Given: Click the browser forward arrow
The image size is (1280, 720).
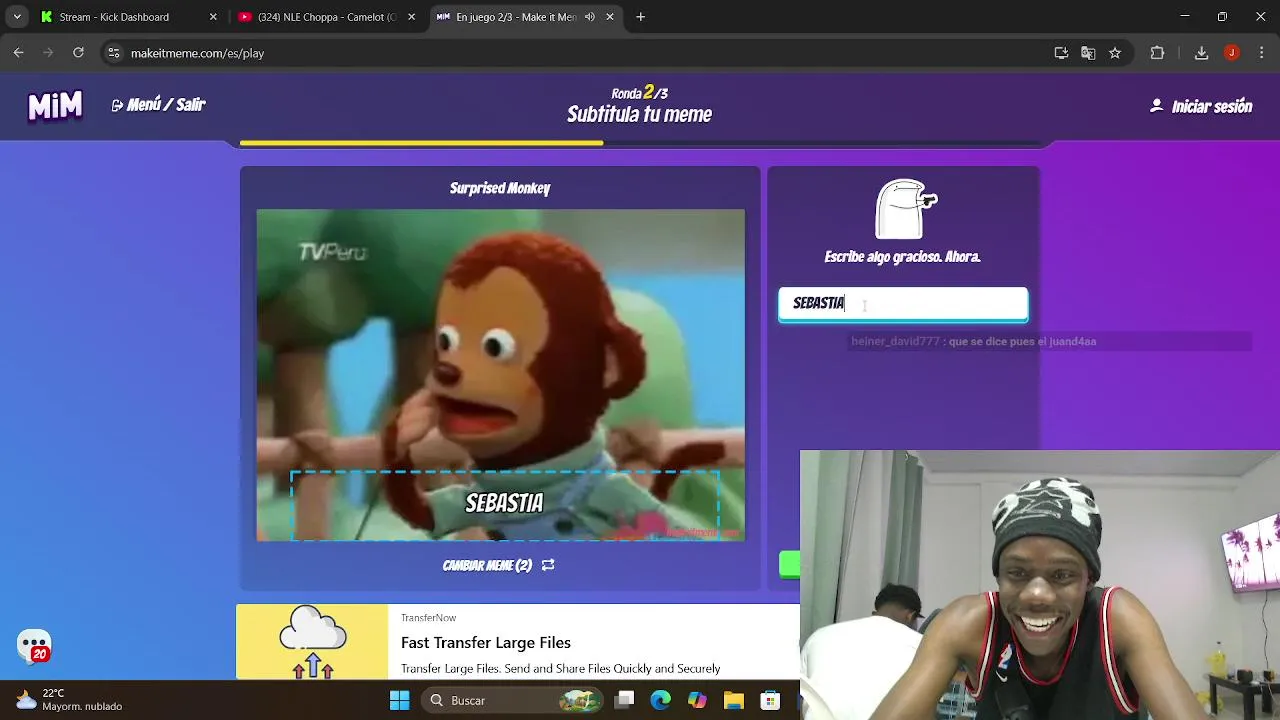Looking at the screenshot, I should [x=49, y=53].
